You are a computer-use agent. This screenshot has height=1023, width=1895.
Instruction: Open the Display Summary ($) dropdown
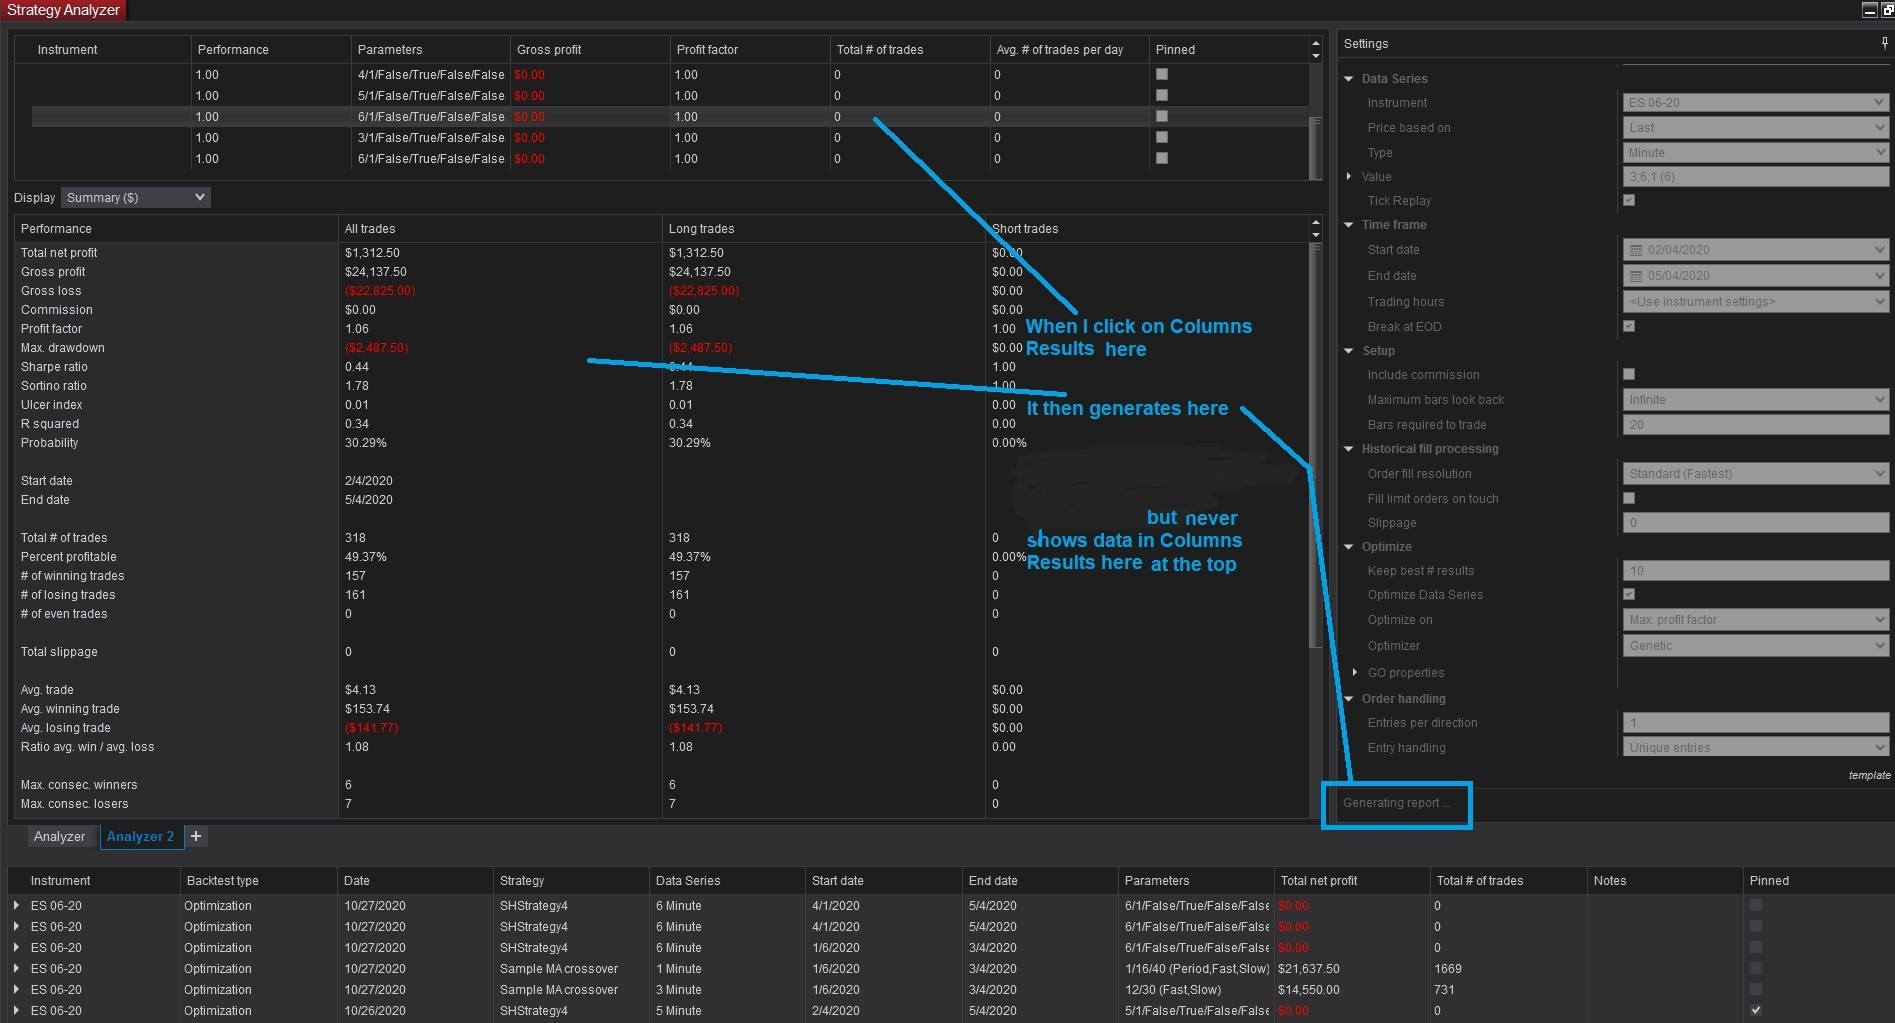click(136, 197)
